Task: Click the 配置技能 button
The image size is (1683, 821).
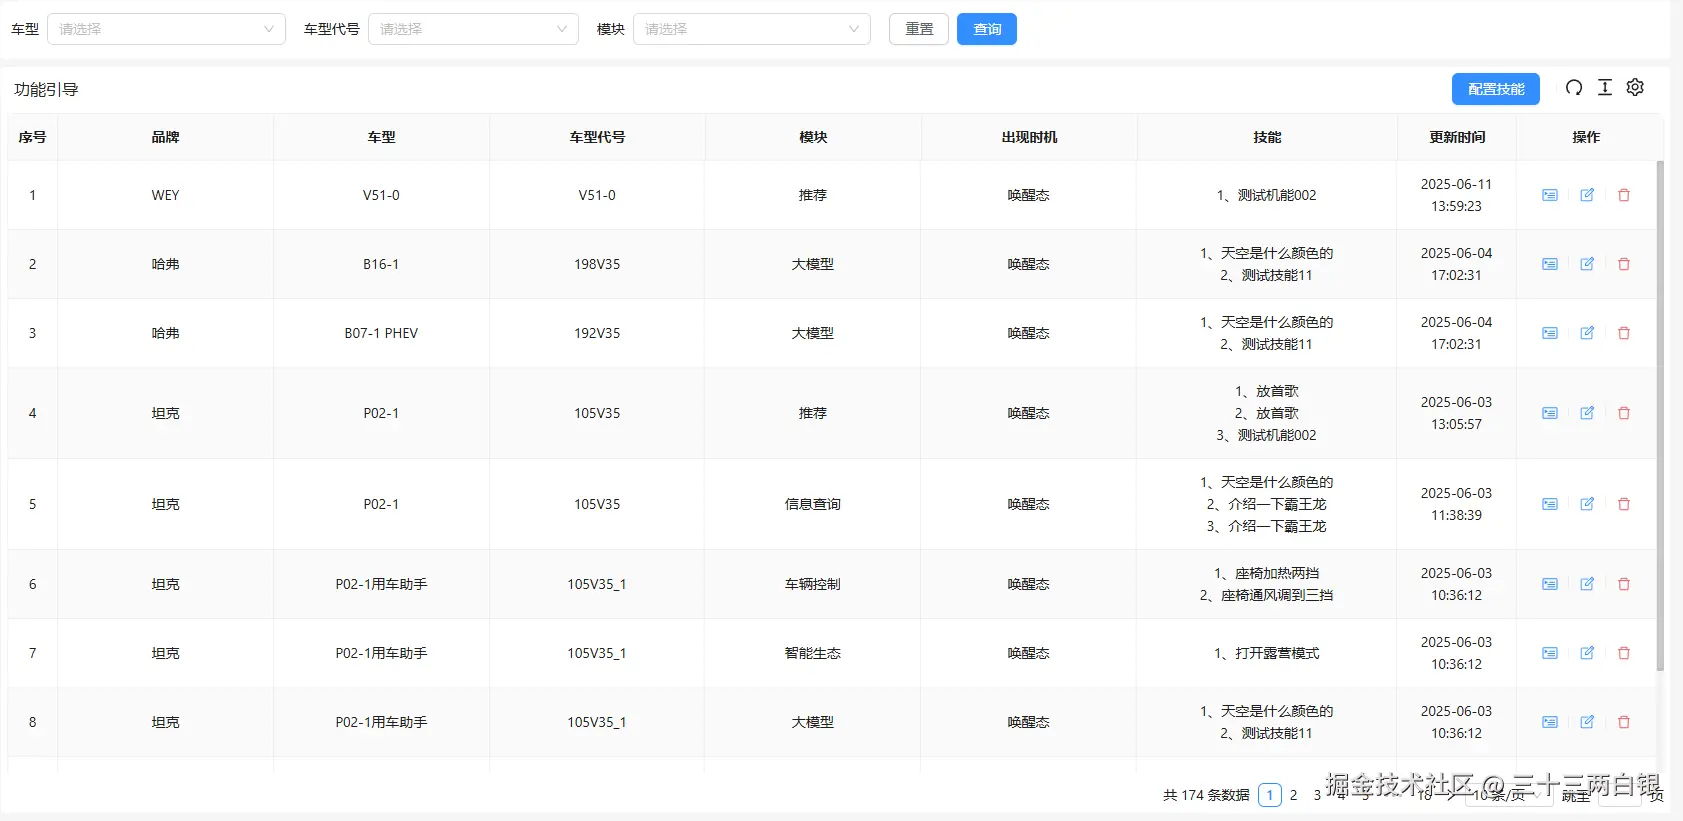Action: (x=1496, y=89)
